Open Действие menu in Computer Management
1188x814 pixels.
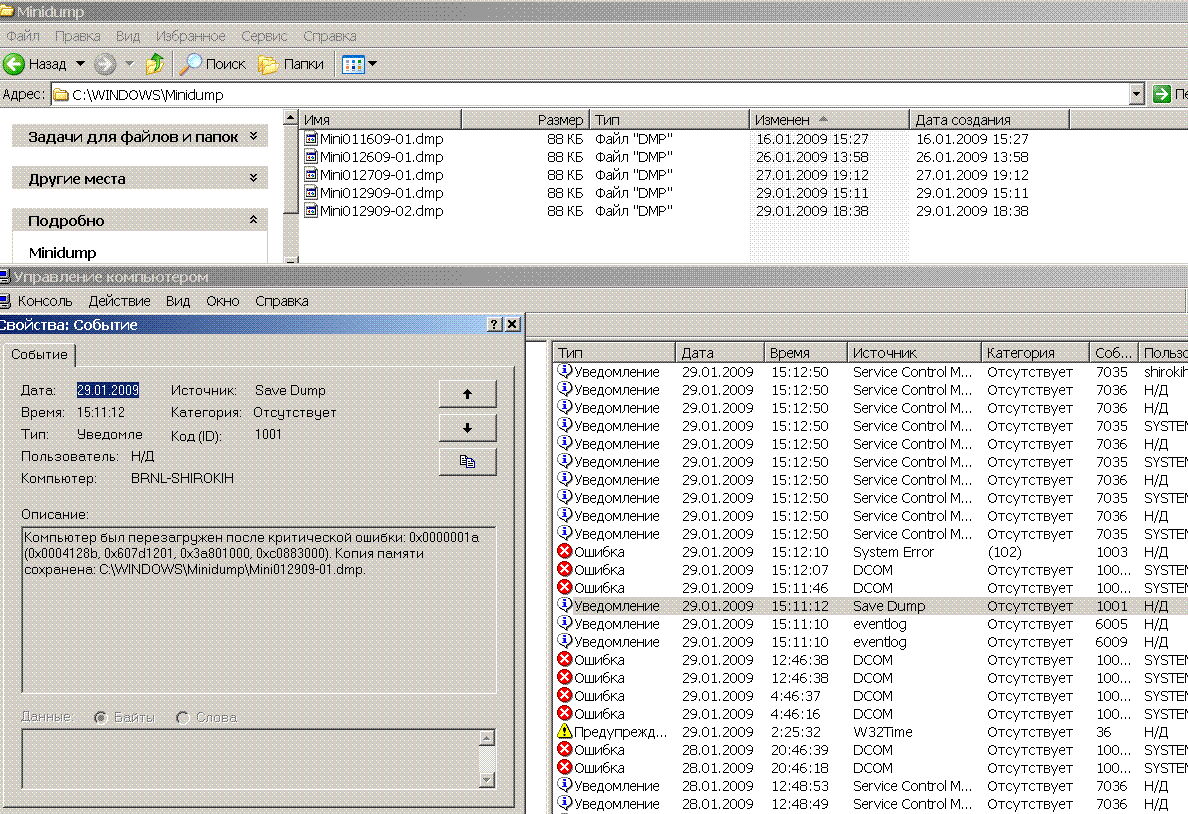click(119, 301)
